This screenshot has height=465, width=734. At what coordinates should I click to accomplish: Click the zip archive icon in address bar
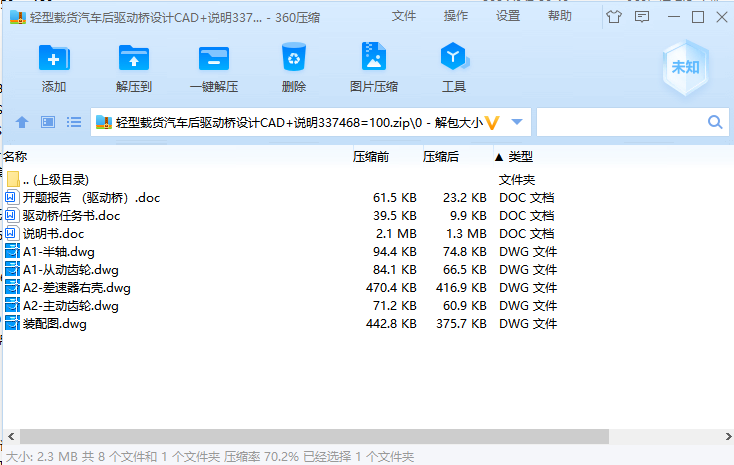click(x=104, y=122)
